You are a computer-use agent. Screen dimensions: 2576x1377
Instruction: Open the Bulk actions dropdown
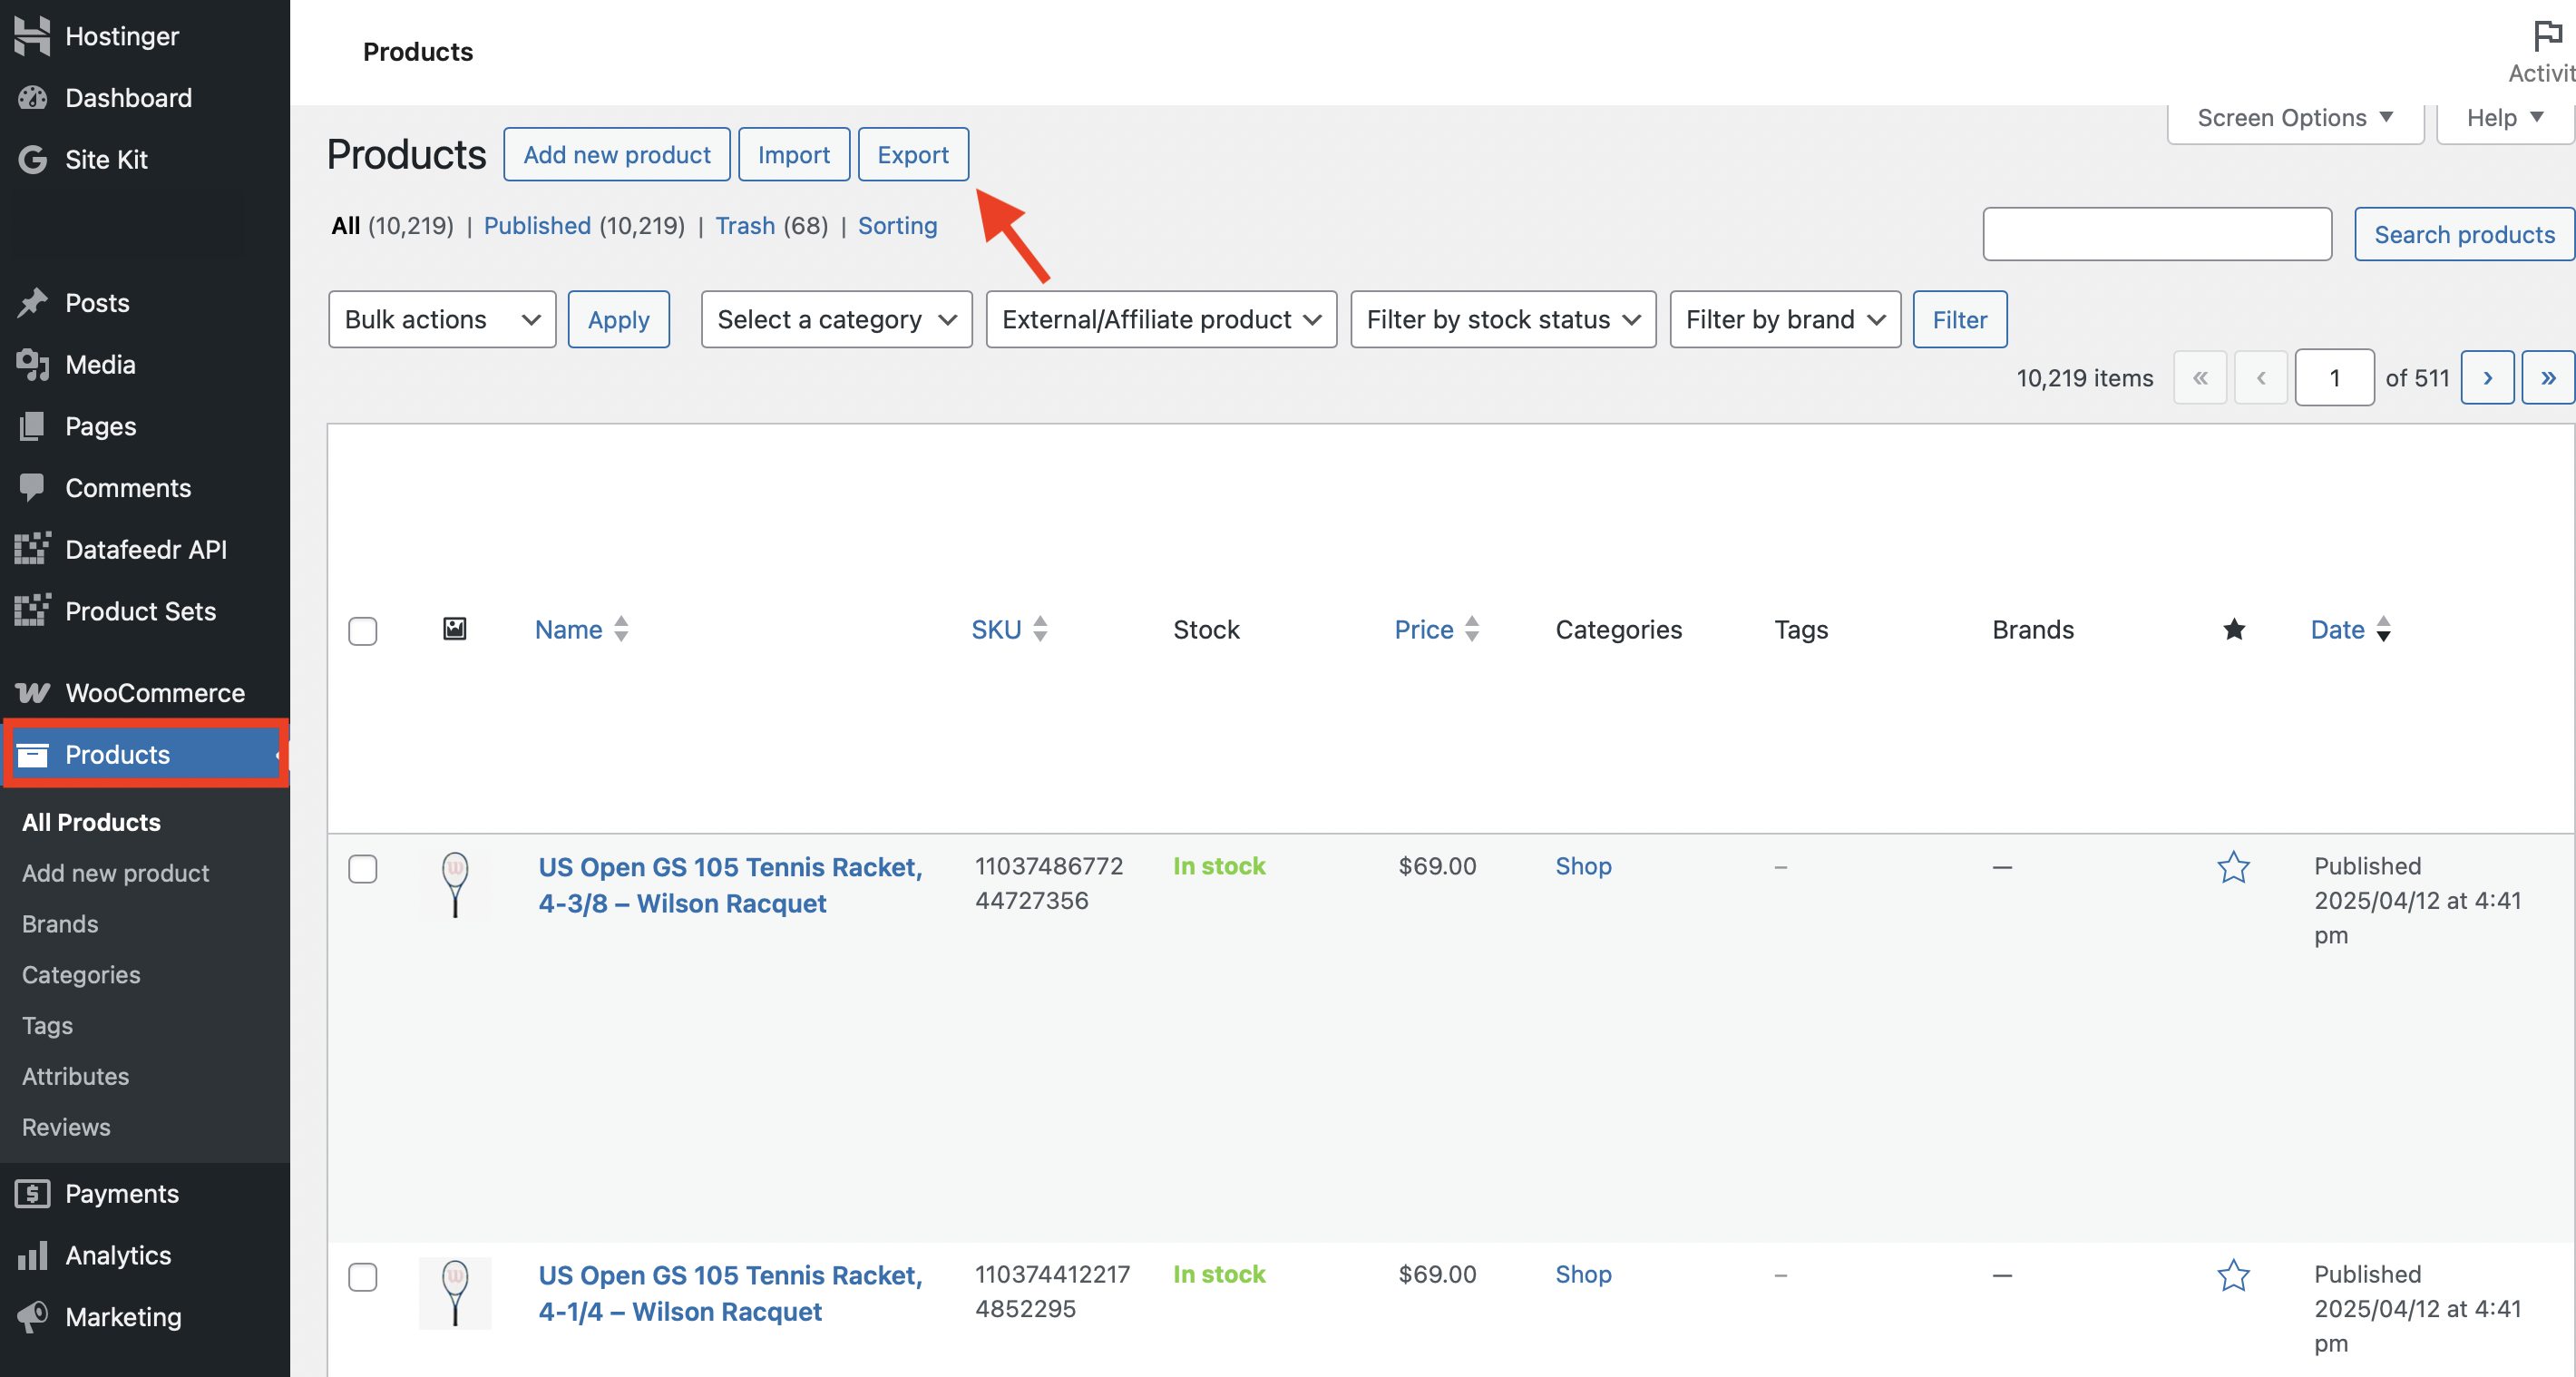(442, 319)
